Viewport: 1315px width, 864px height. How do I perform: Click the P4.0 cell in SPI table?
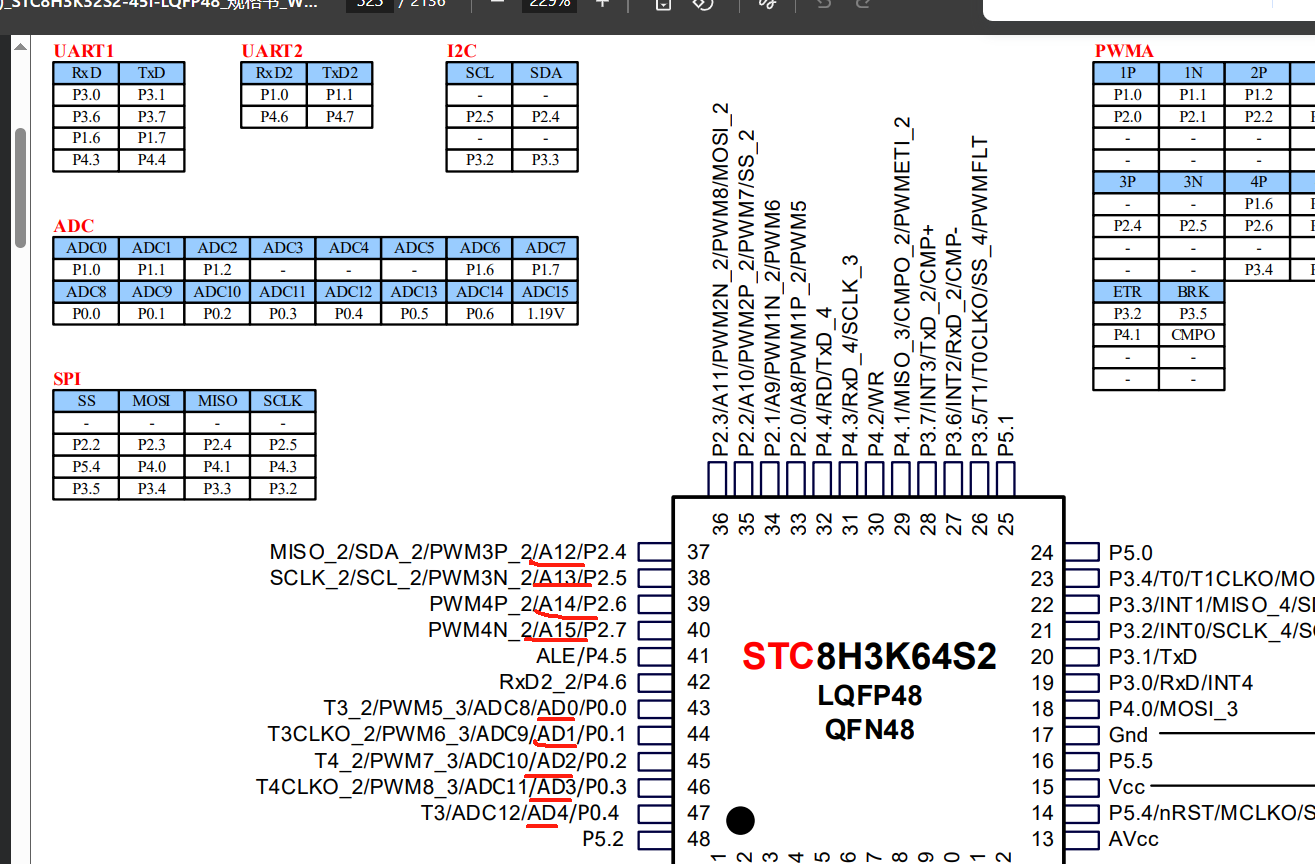pyautogui.click(x=151, y=467)
